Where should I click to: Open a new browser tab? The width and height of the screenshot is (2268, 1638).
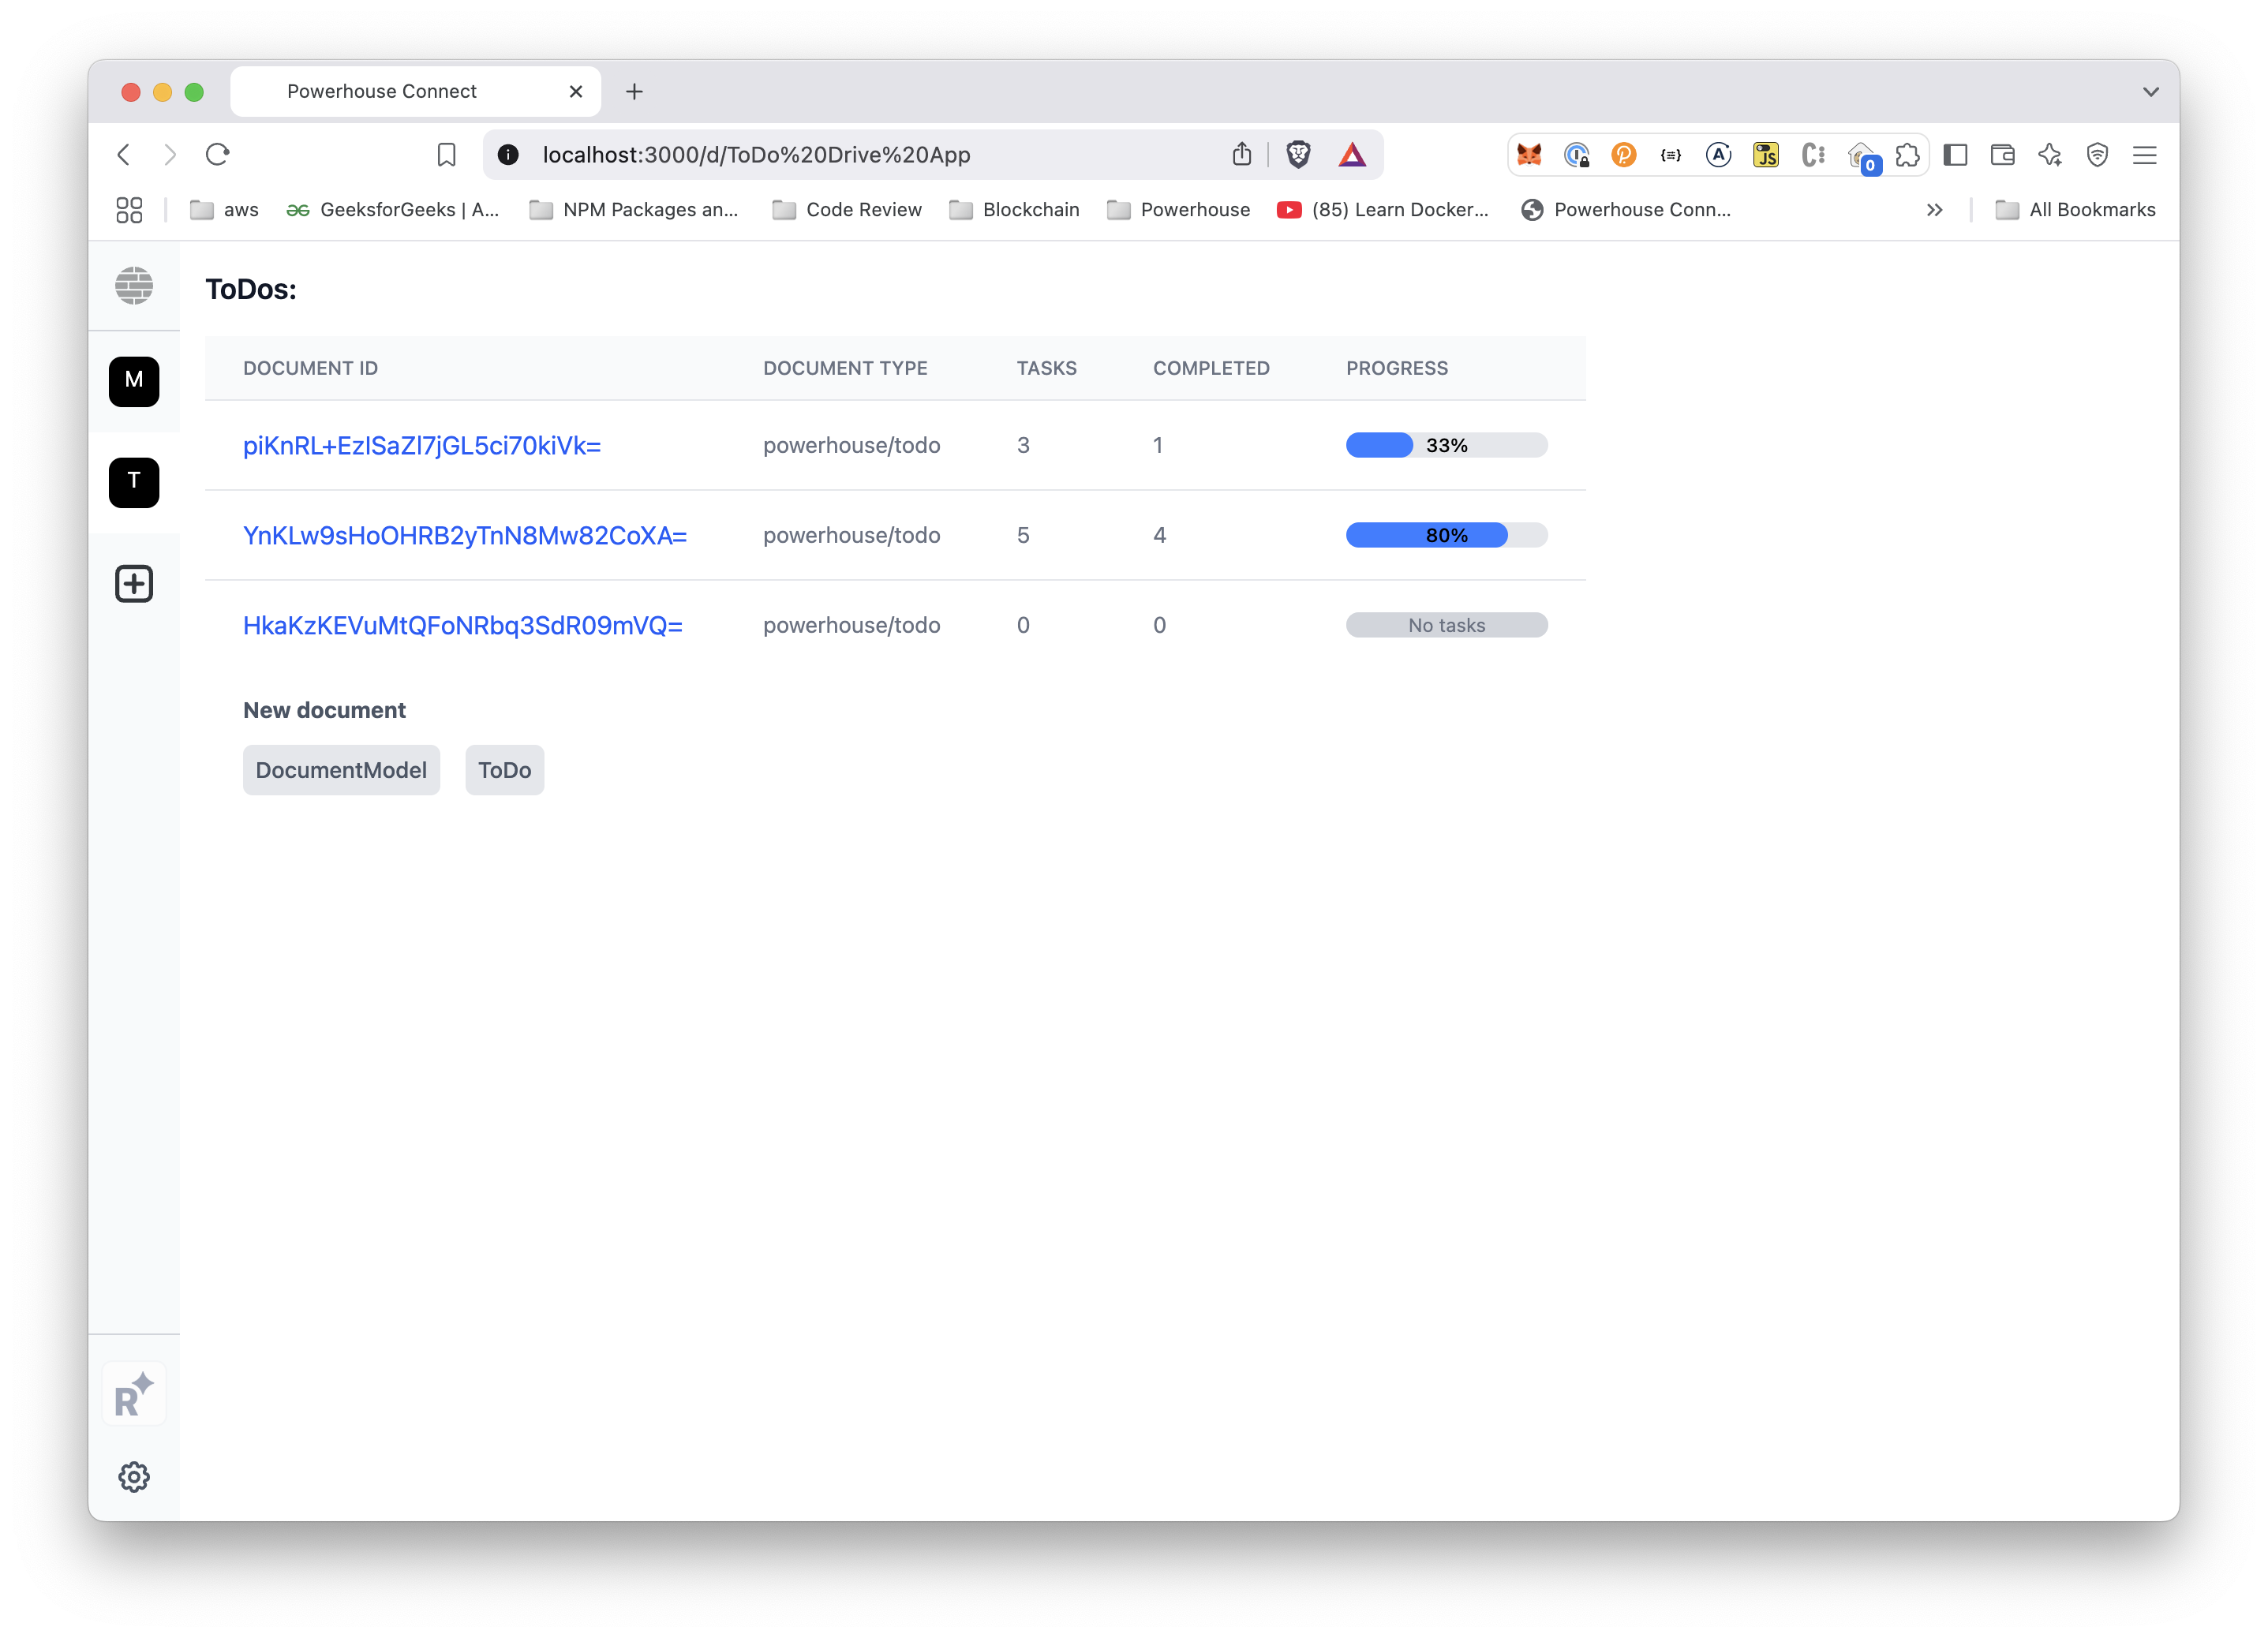click(x=634, y=91)
